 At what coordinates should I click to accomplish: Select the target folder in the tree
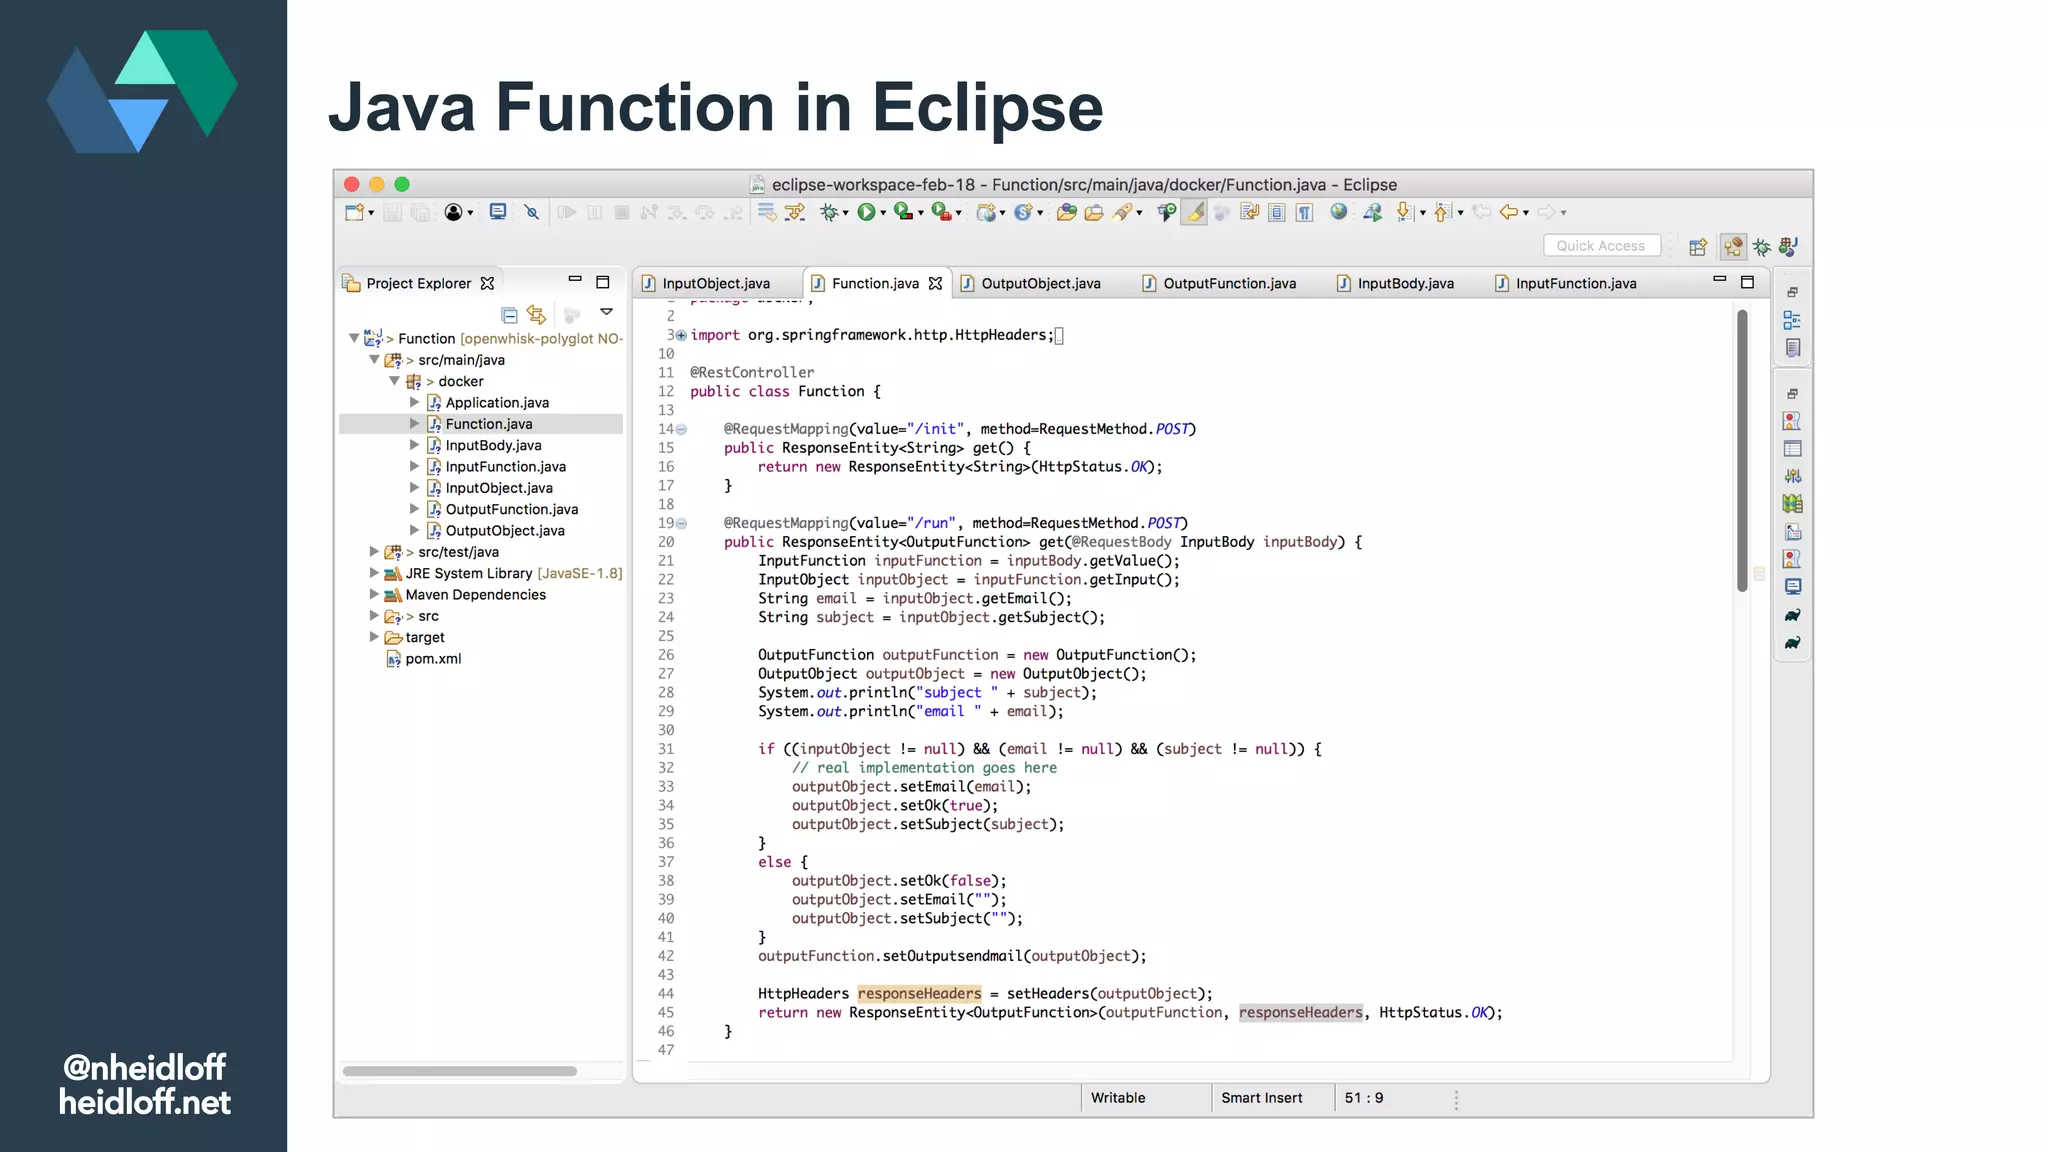(424, 637)
